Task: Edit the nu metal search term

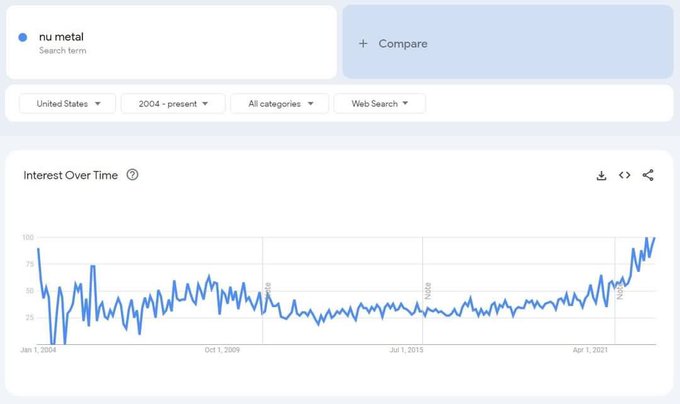Action: (62, 37)
